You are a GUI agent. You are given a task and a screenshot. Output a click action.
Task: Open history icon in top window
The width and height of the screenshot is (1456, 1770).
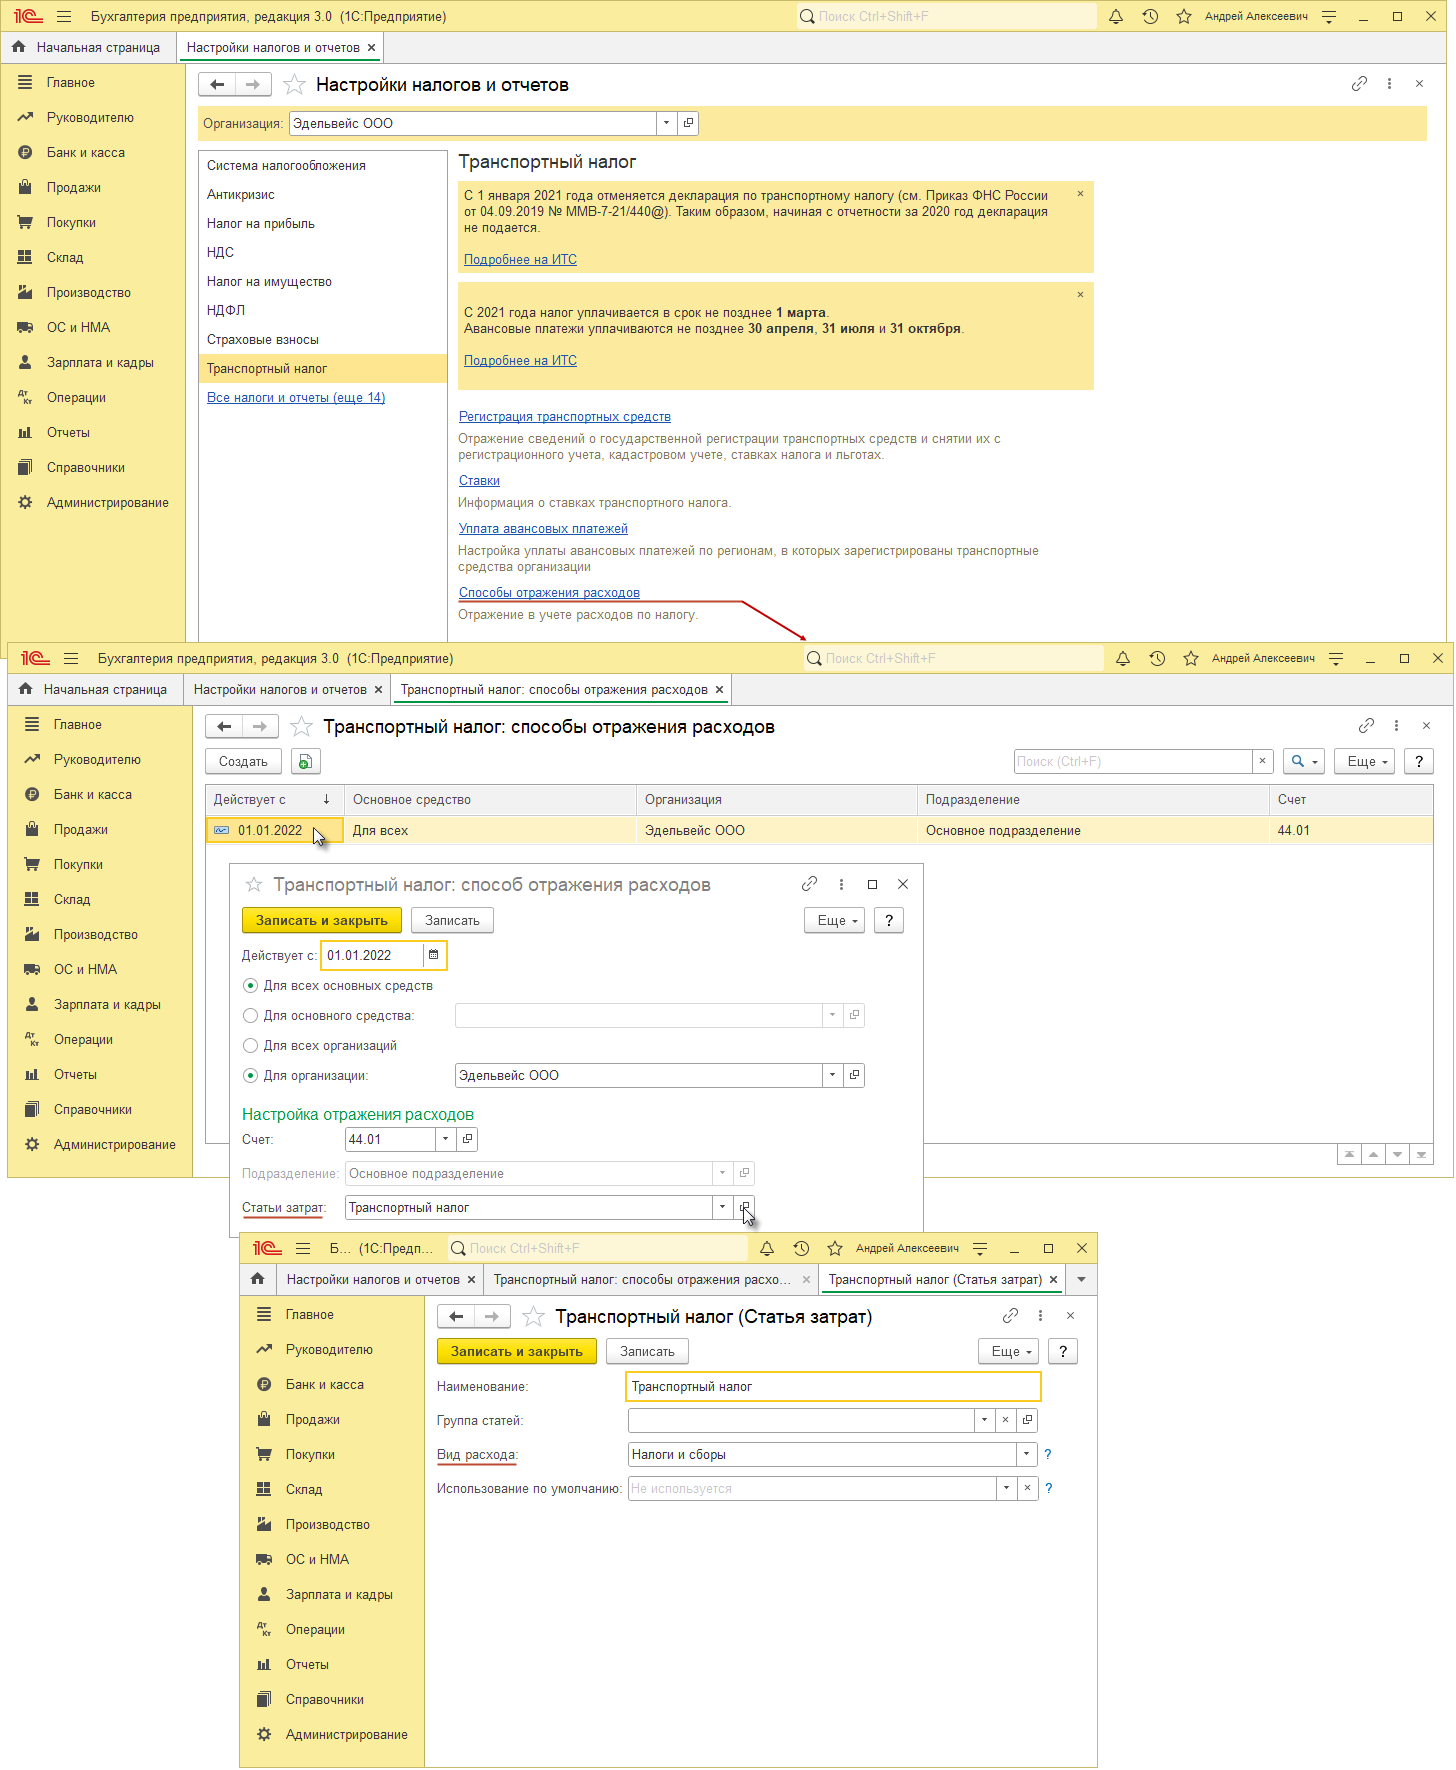pos(1150,16)
